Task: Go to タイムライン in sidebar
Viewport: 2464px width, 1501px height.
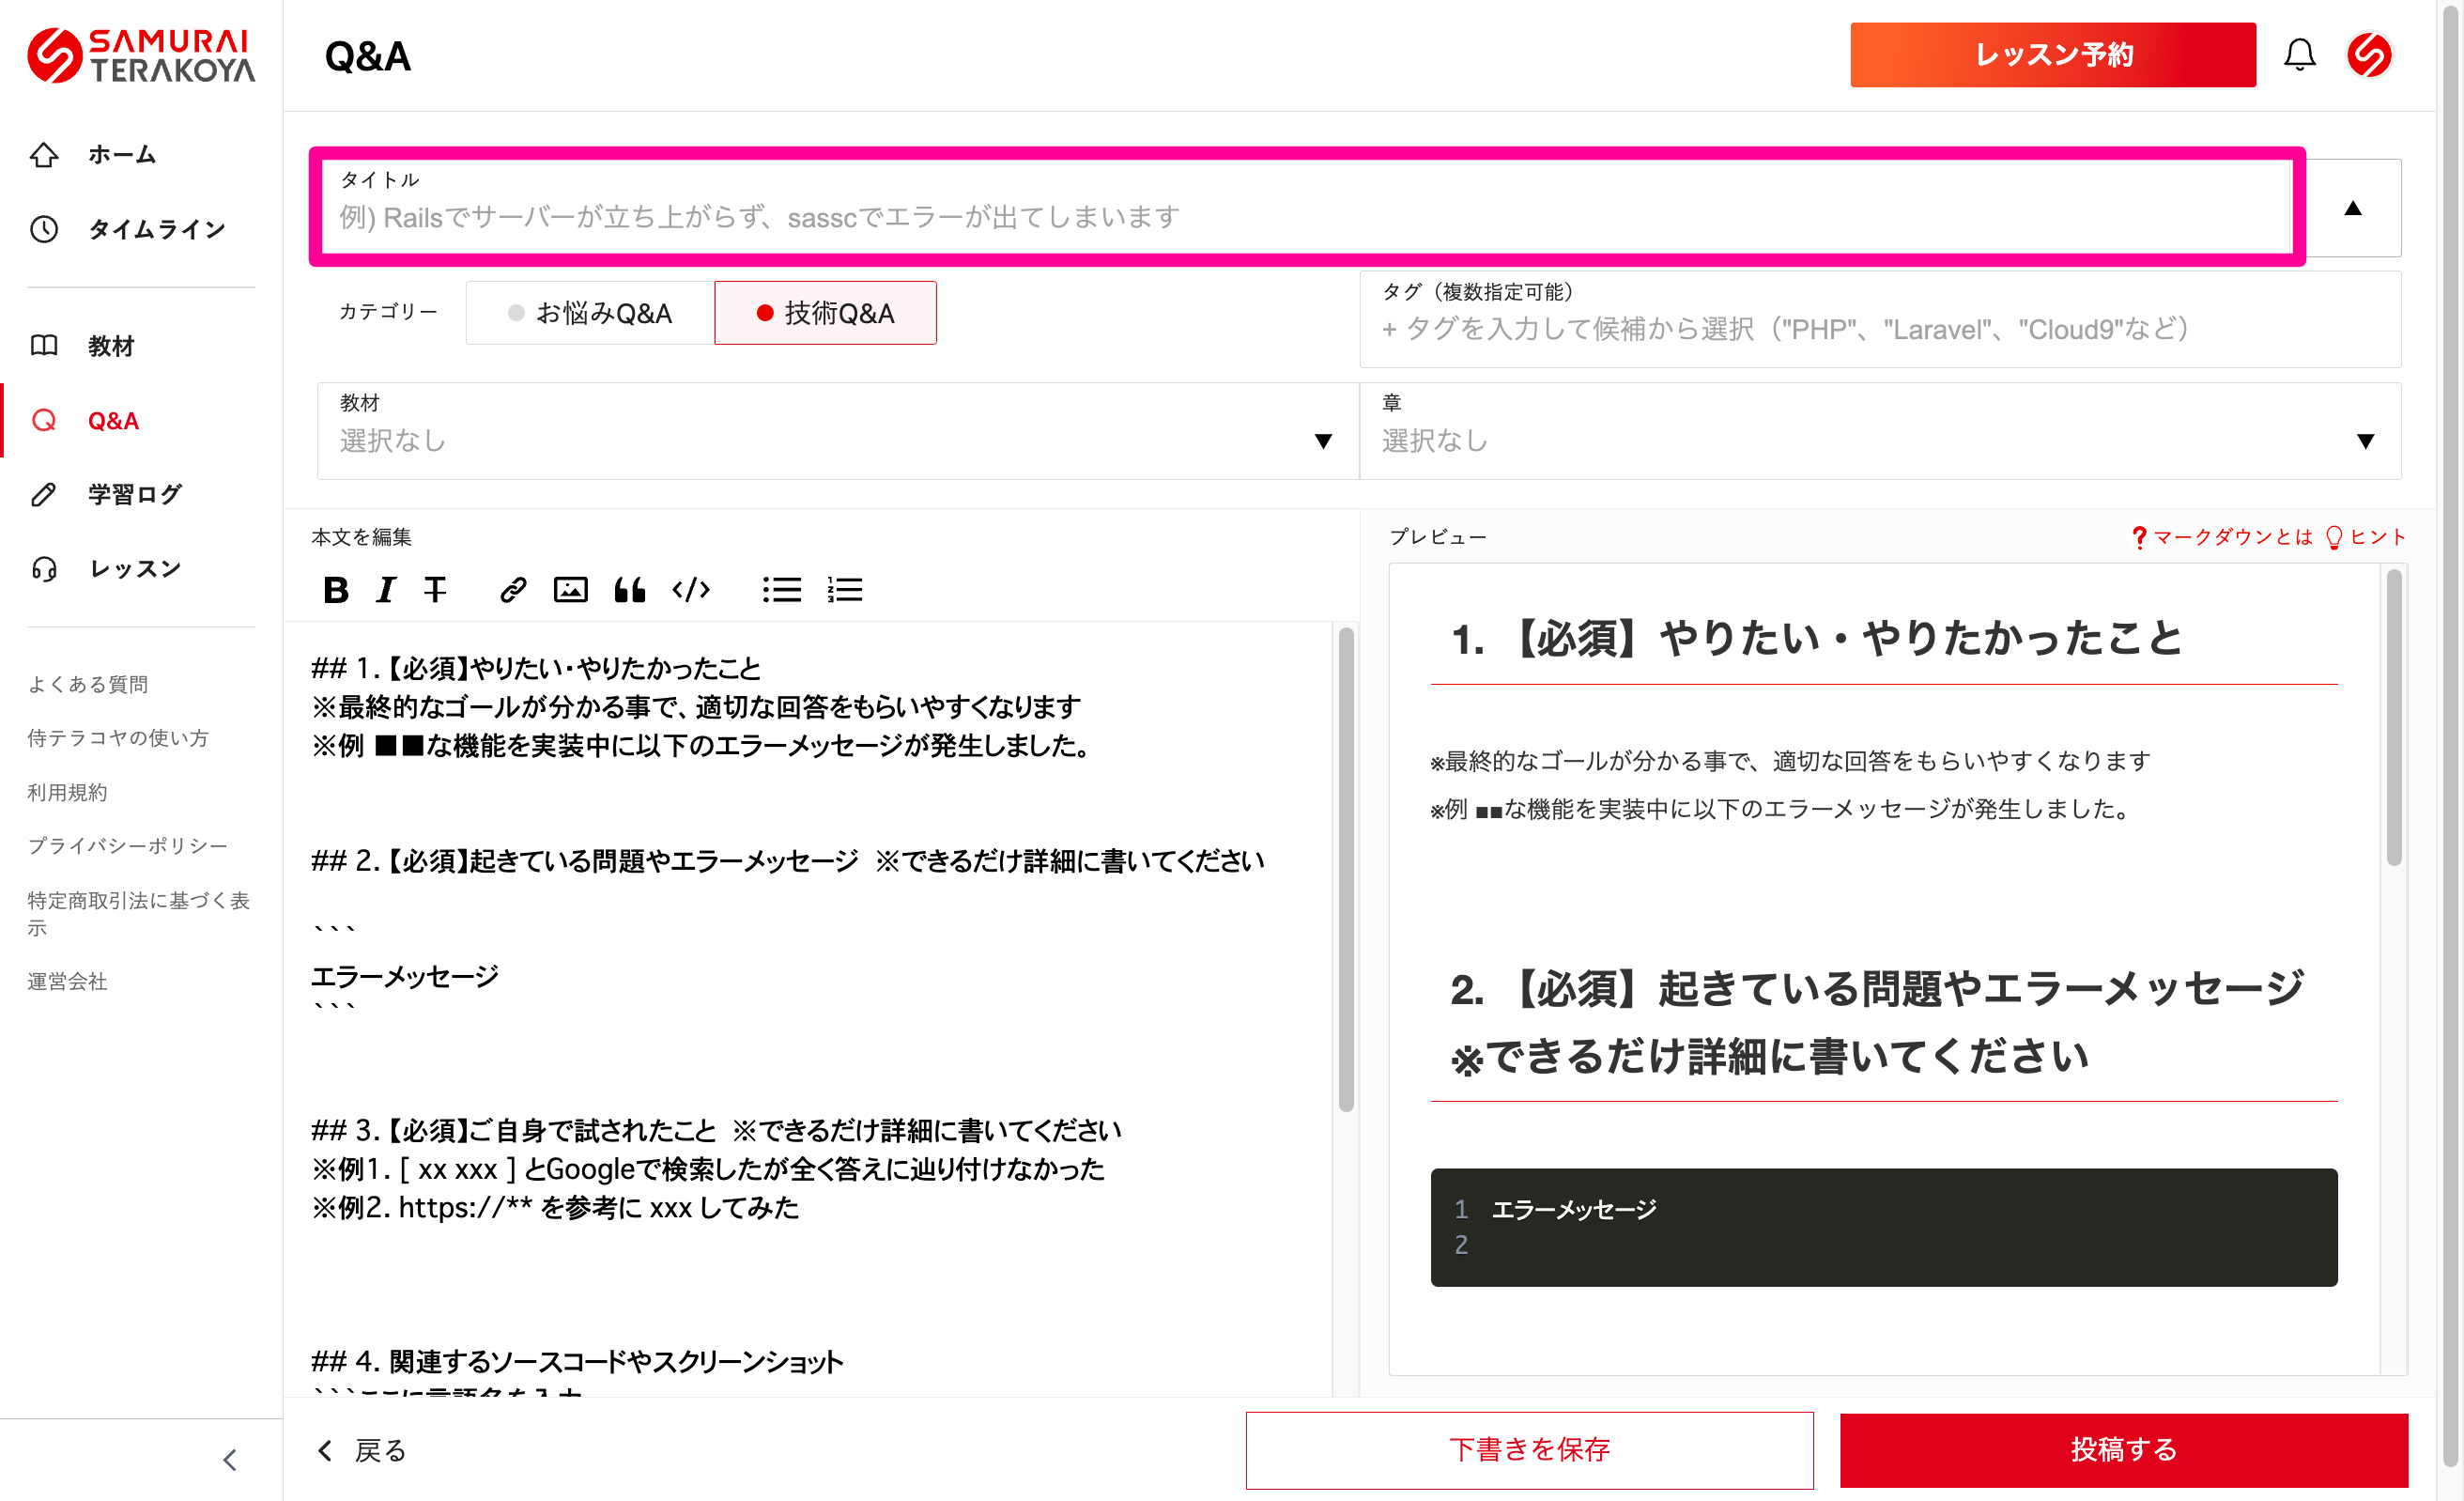Action: point(156,229)
